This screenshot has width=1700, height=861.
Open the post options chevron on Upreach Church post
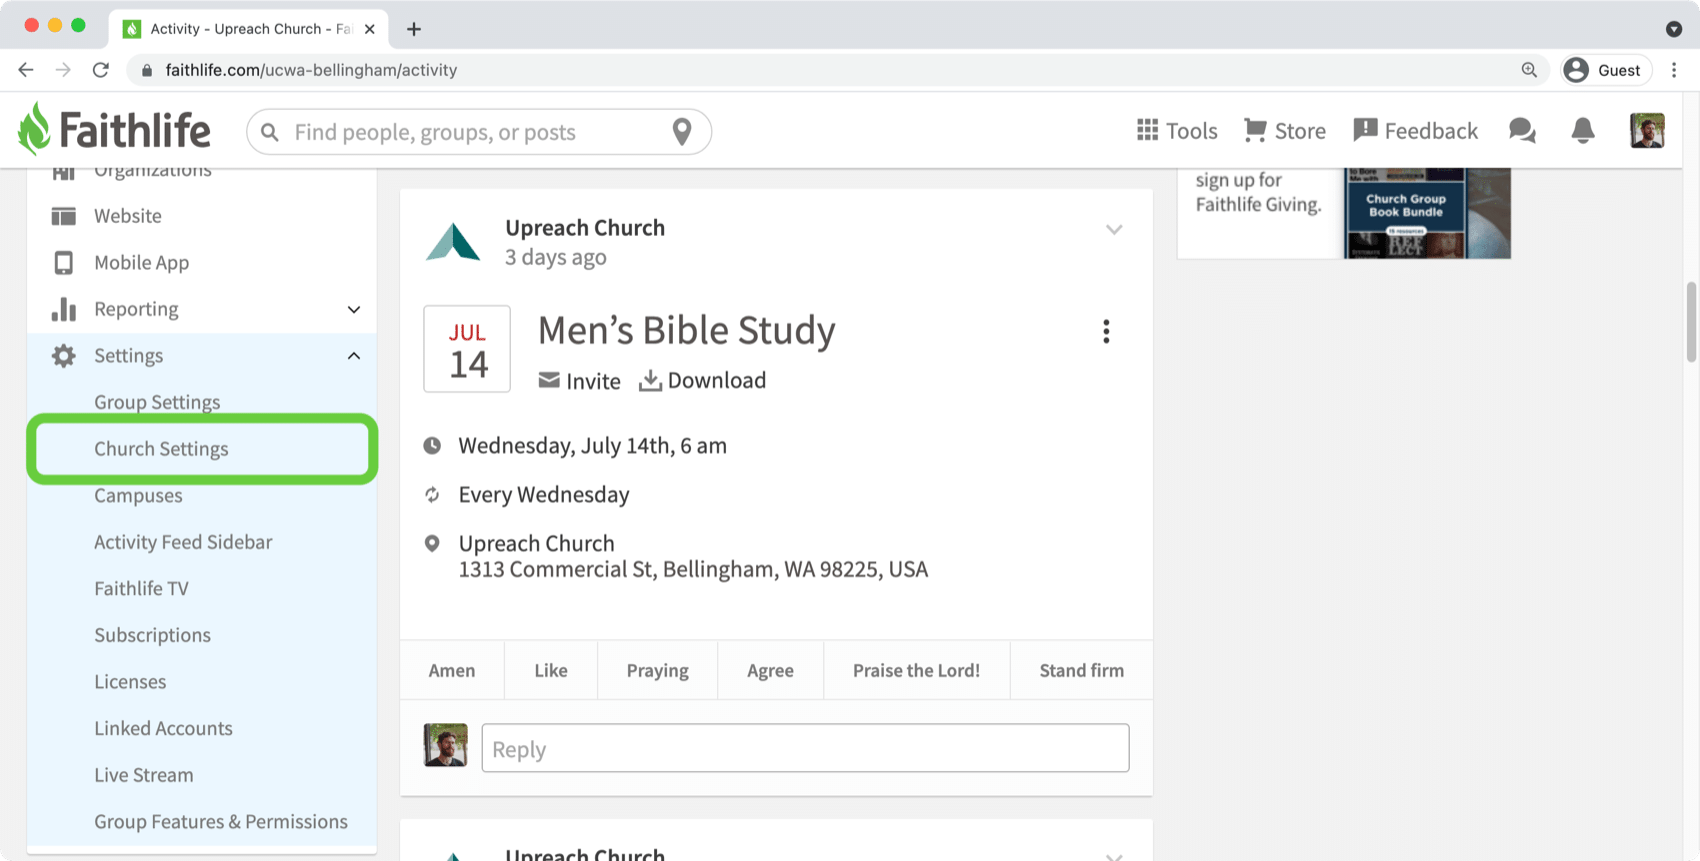[1114, 230]
